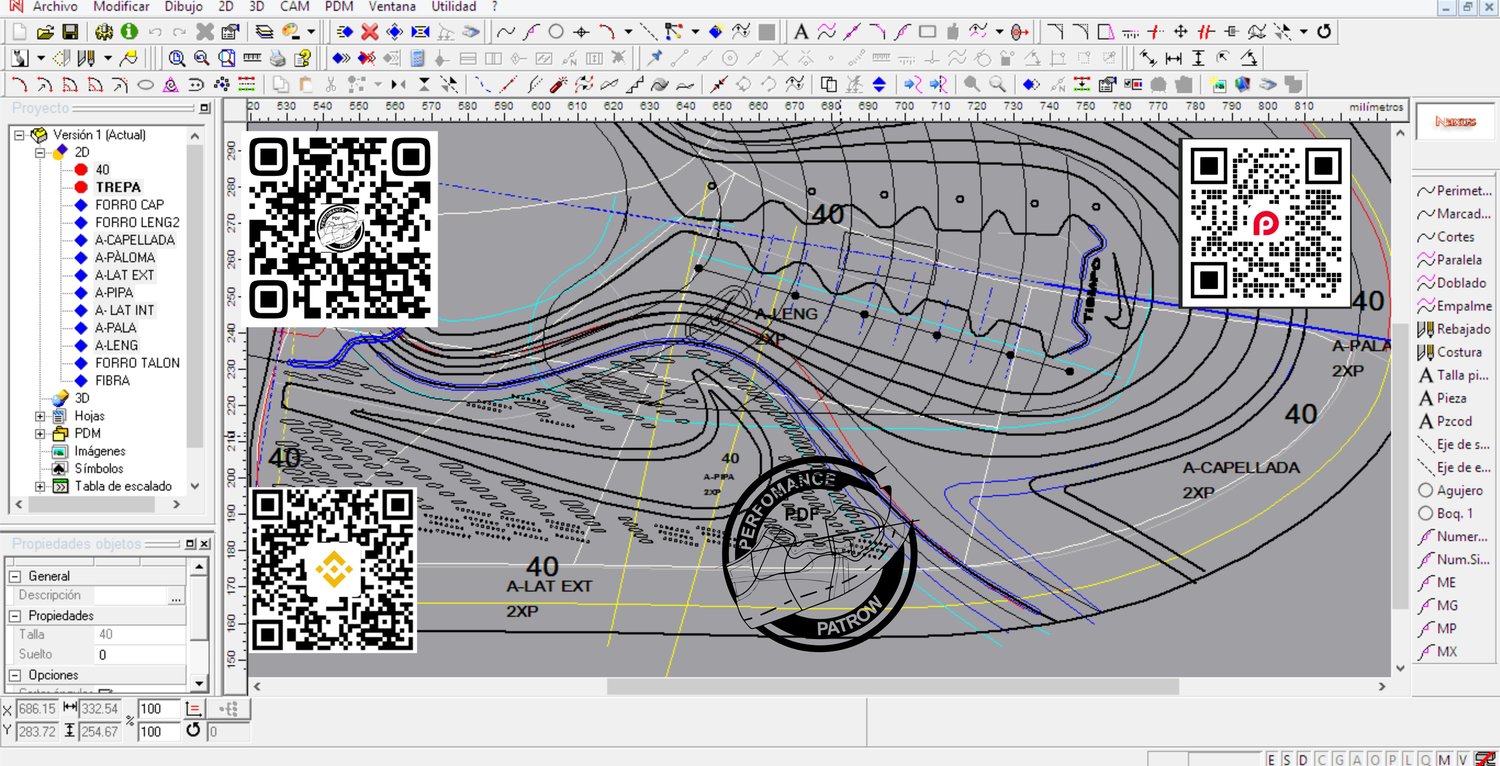Close the Propiedades objetos panel

click(204, 544)
